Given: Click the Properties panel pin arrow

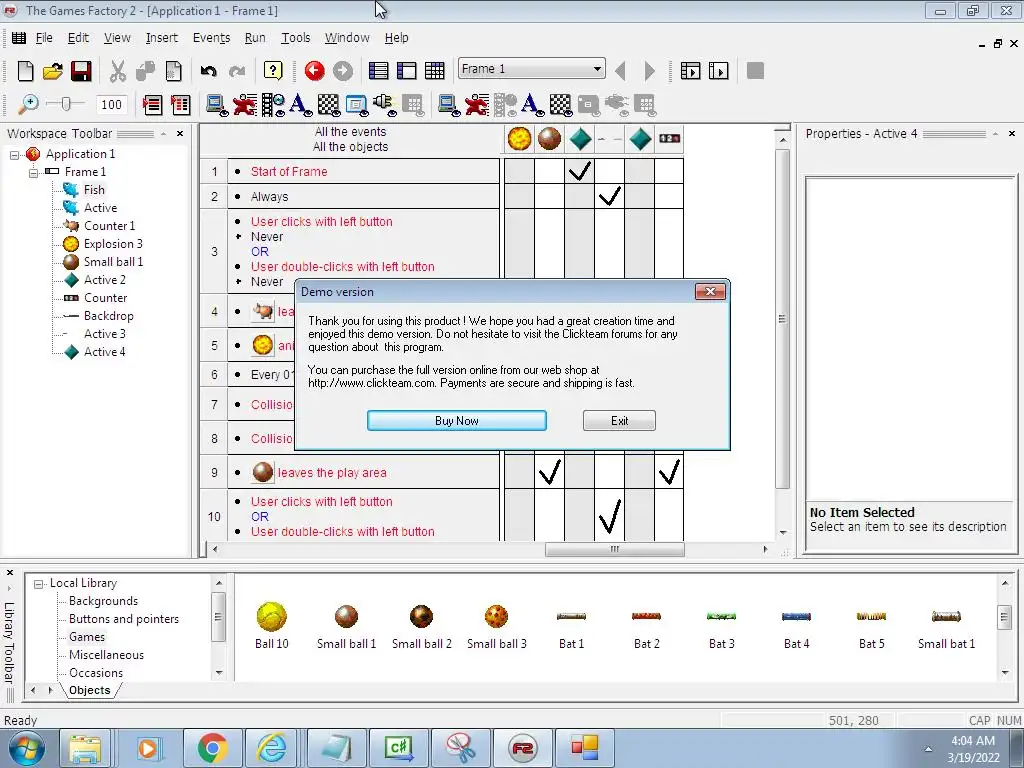Looking at the screenshot, I should click(x=995, y=134).
